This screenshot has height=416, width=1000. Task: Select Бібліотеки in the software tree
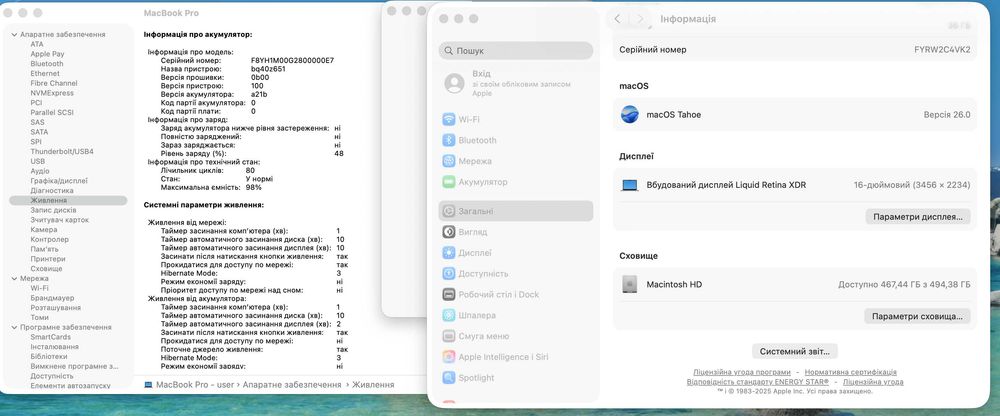48,356
